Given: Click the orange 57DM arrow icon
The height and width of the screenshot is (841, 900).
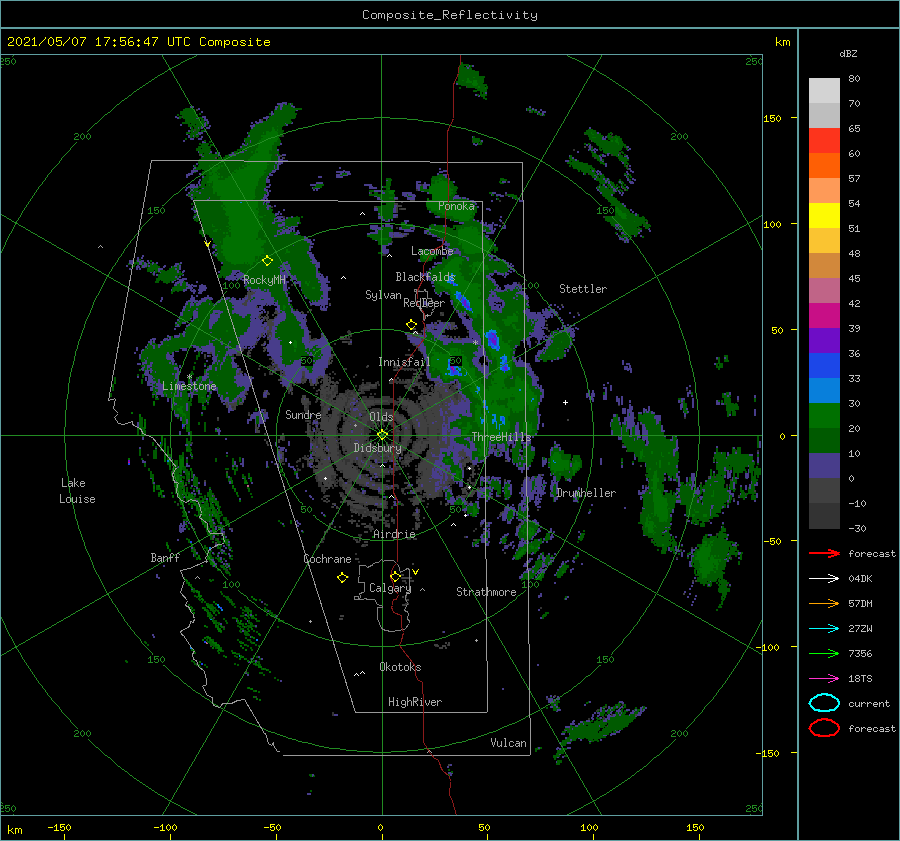Looking at the screenshot, I should coord(824,603).
